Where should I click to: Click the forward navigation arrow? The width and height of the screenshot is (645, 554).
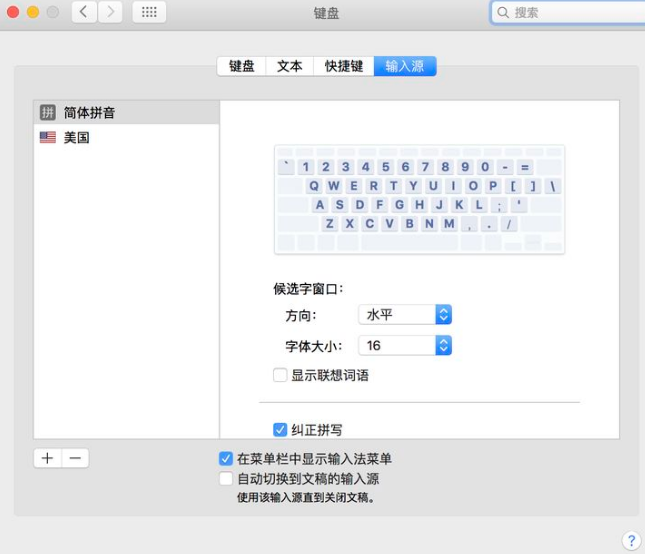(x=109, y=13)
